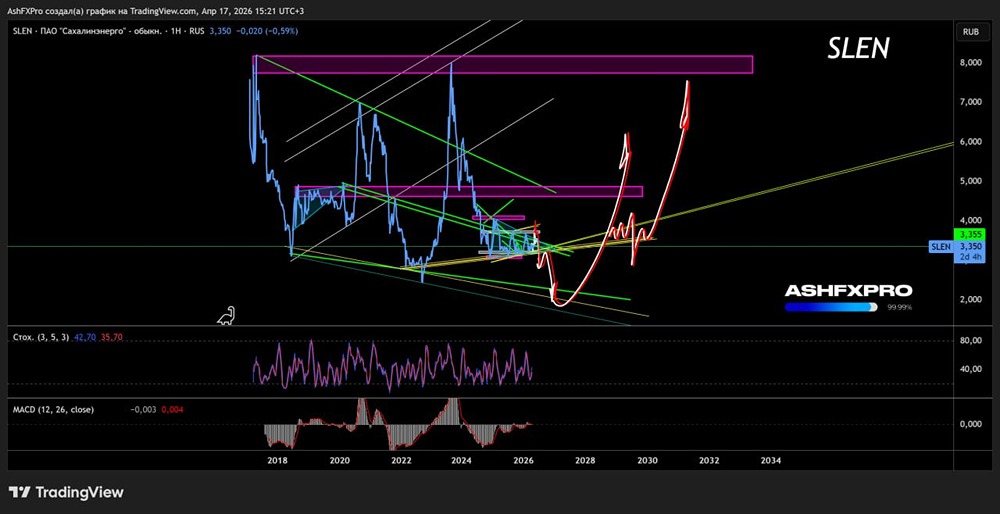This screenshot has width=1000, height=514.
Task: Click 2026 on the time axis
Action: point(524,460)
